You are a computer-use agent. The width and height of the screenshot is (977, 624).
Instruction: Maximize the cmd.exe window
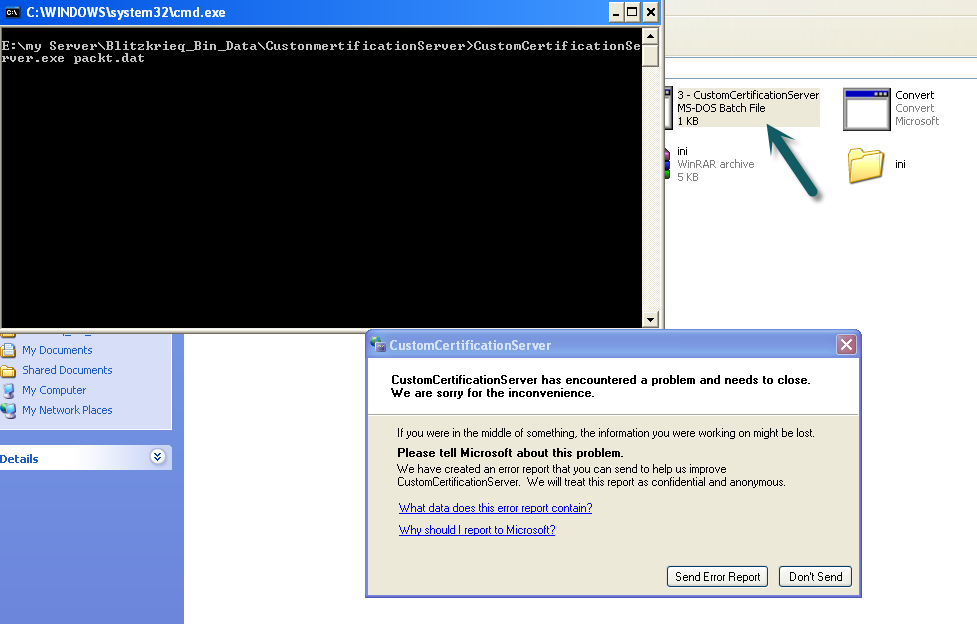(x=632, y=12)
